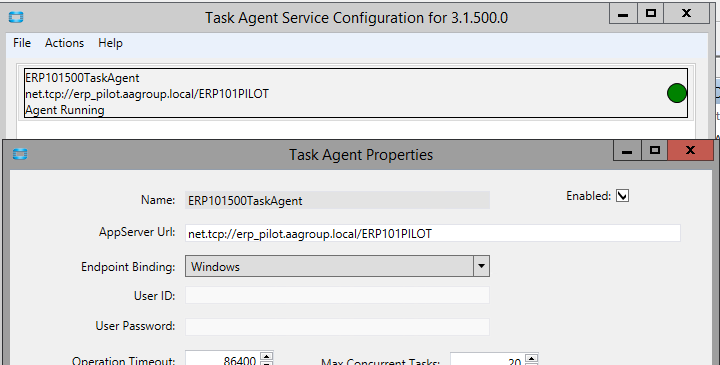720x365 pixels.
Task: Select the Windows endpoint binding combo box
Action: 337,266
